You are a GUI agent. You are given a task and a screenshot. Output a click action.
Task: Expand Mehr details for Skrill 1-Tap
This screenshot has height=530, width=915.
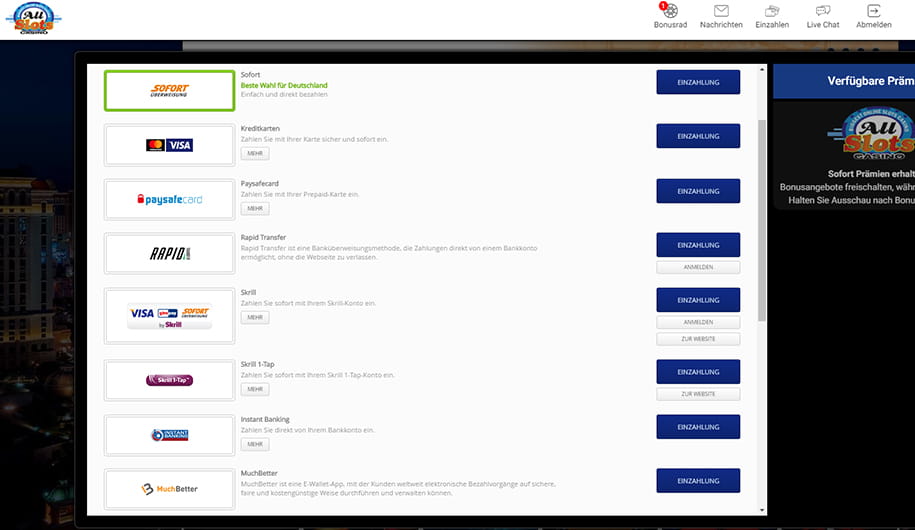coord(255,389)
